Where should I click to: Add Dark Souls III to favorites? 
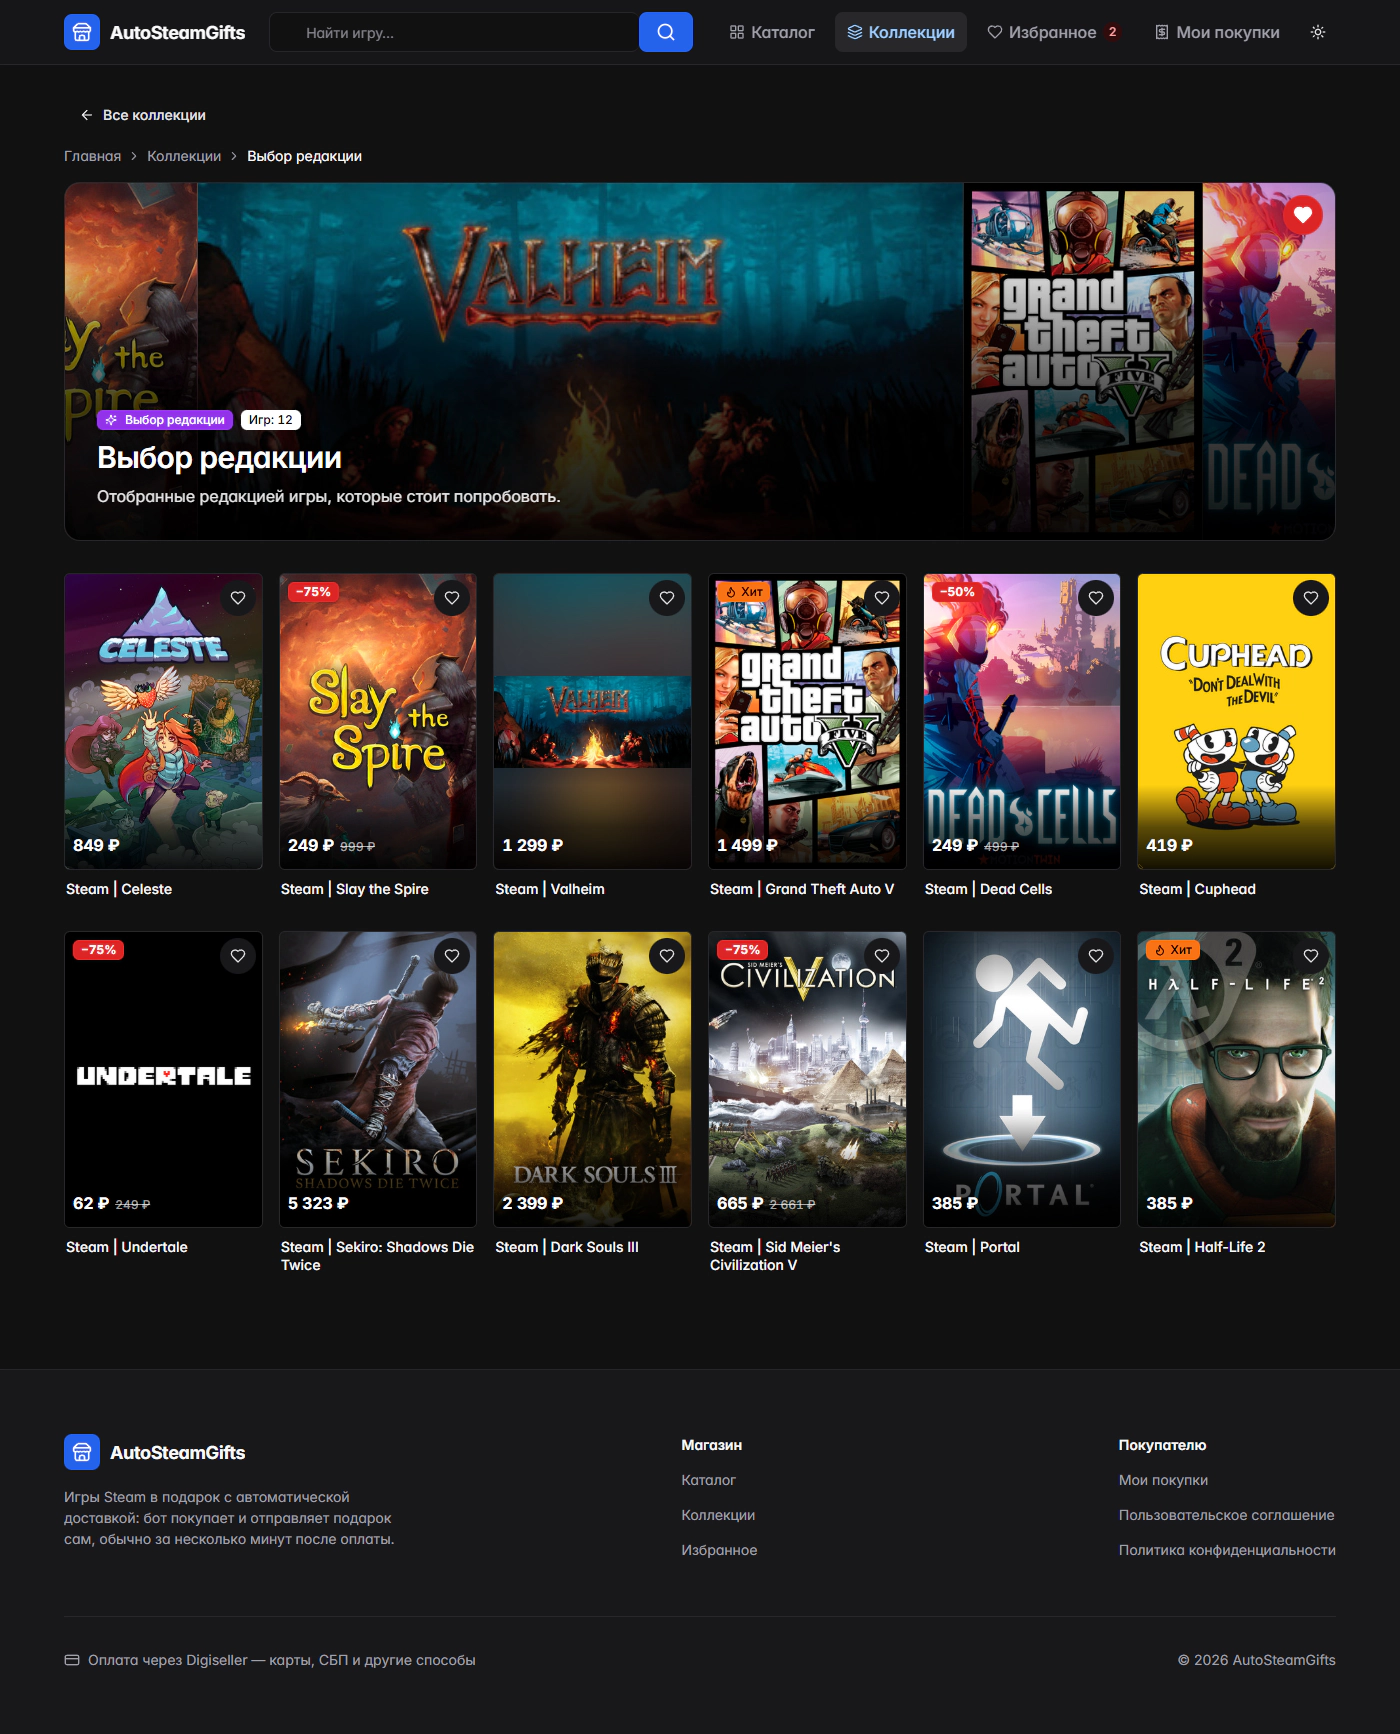pyautogui.click(x=667, y=956)
